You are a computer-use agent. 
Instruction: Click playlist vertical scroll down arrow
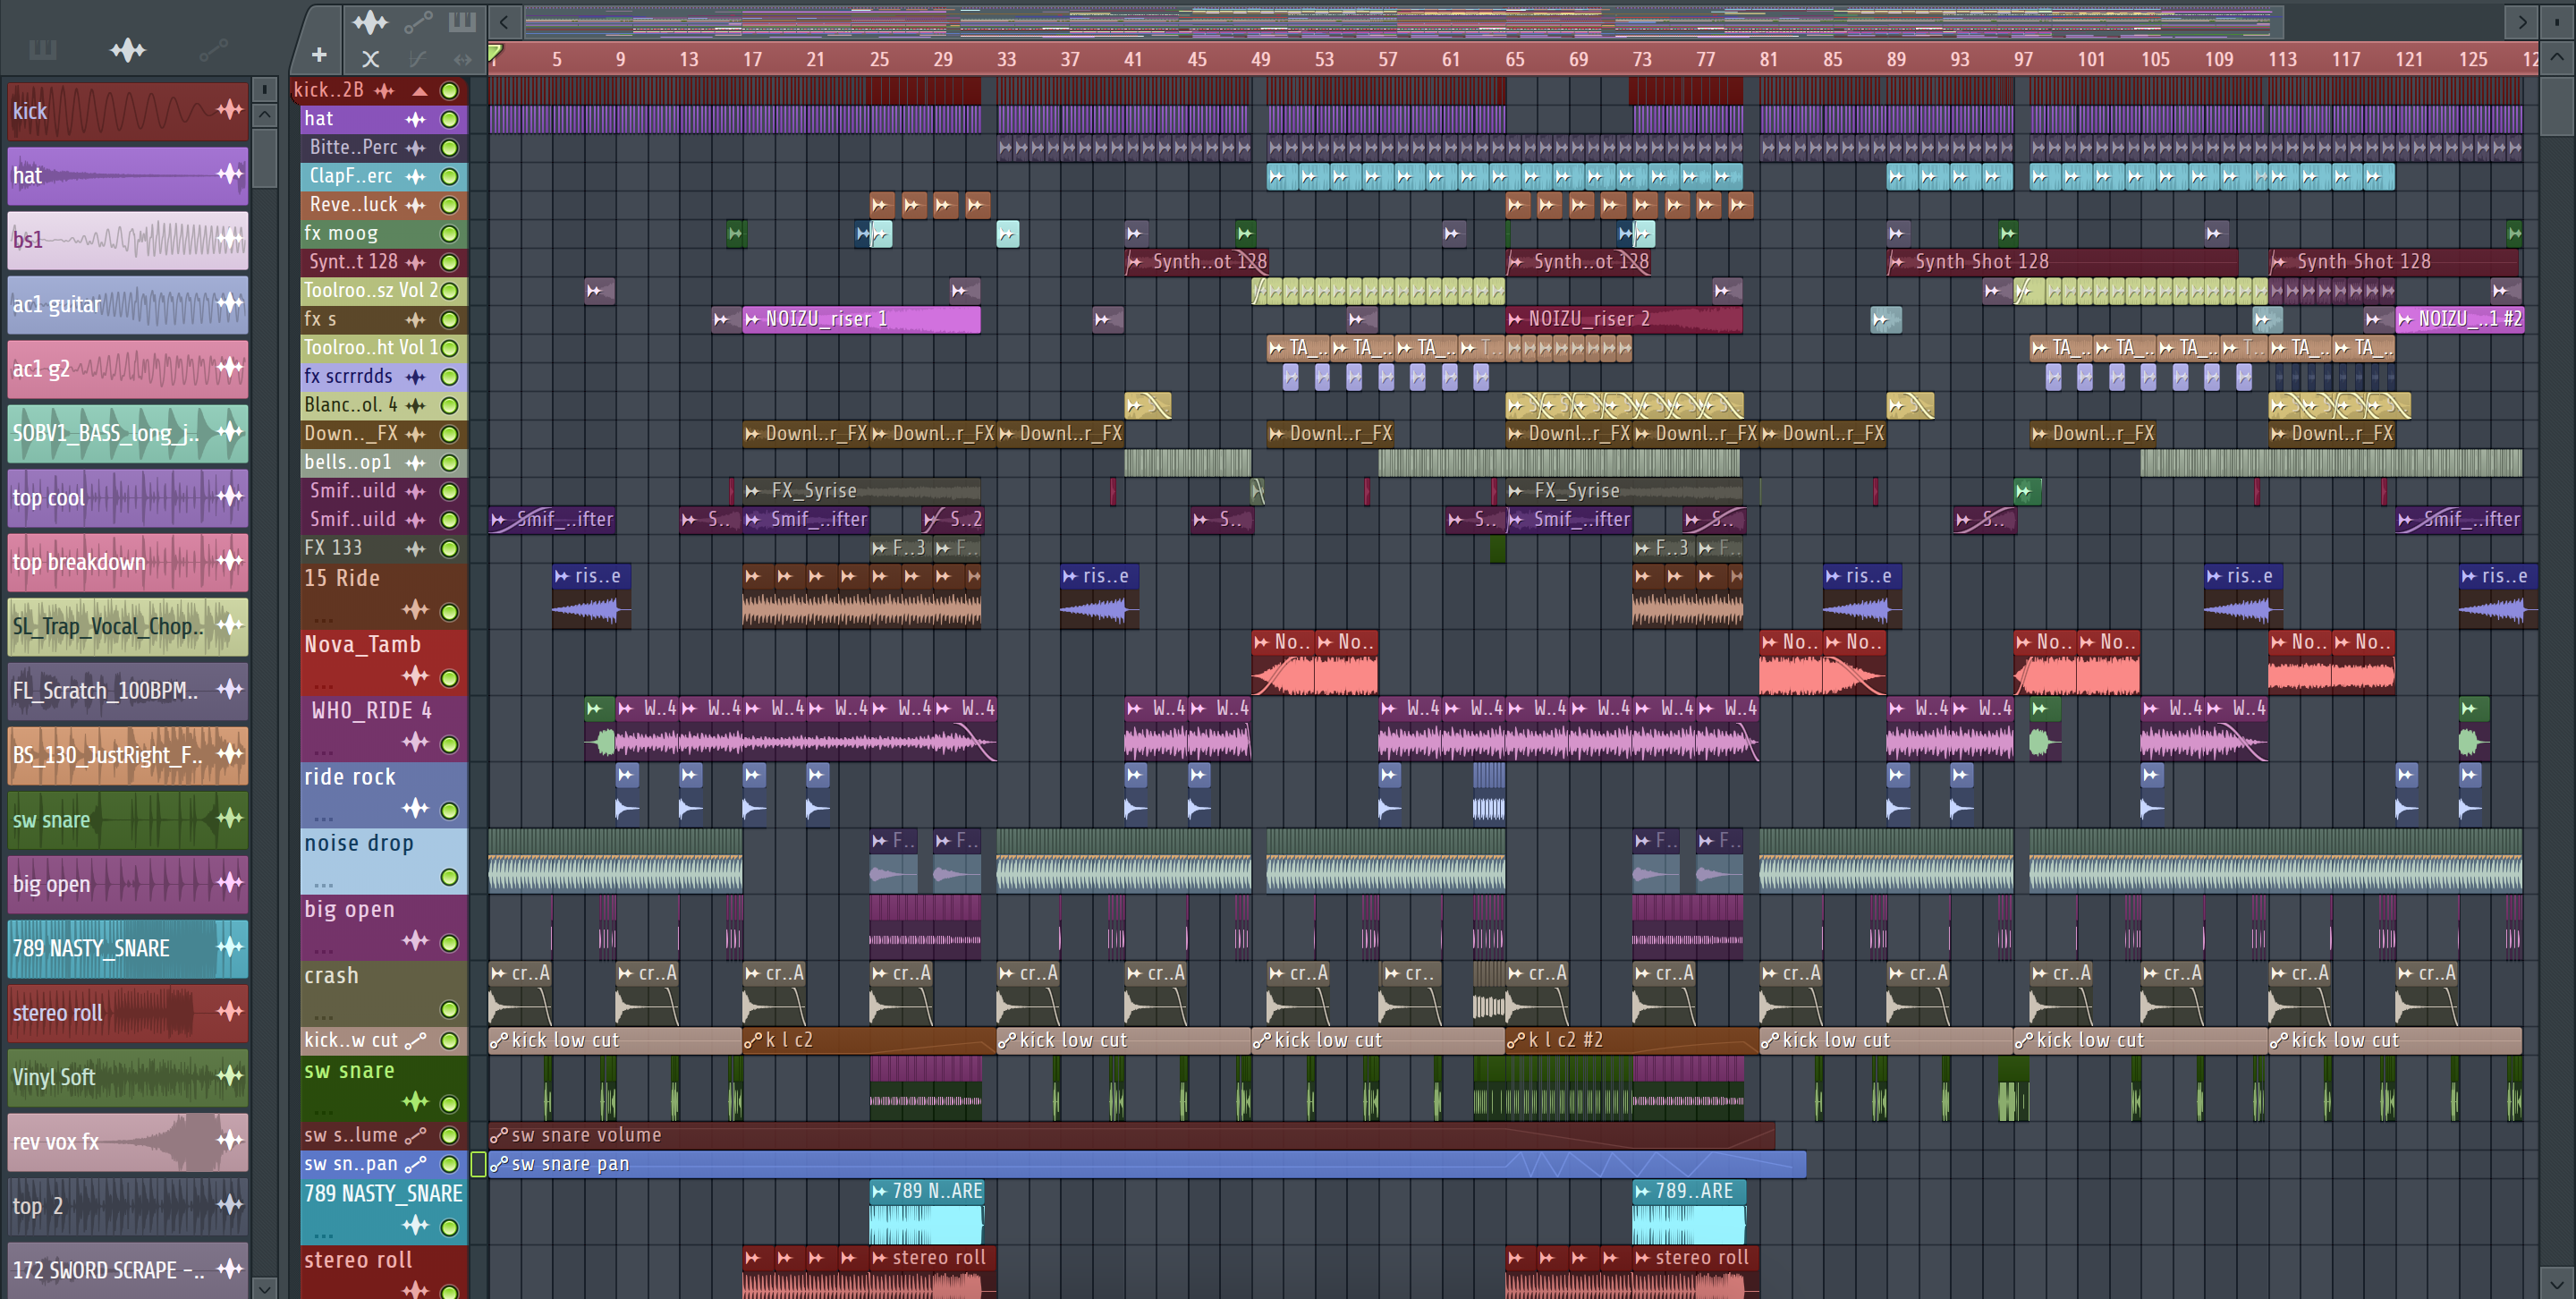(x=2557, y=1283)
